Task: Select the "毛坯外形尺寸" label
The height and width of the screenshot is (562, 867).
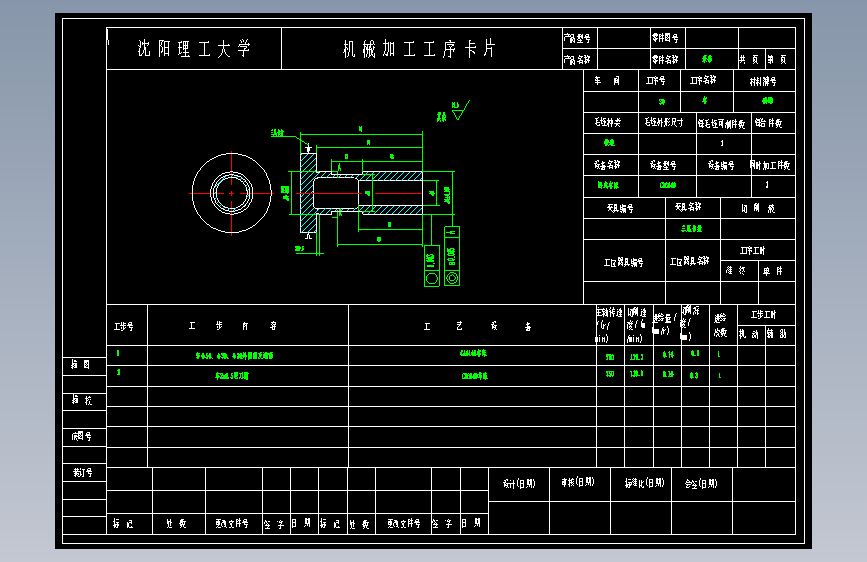Action: pos(664,122)
